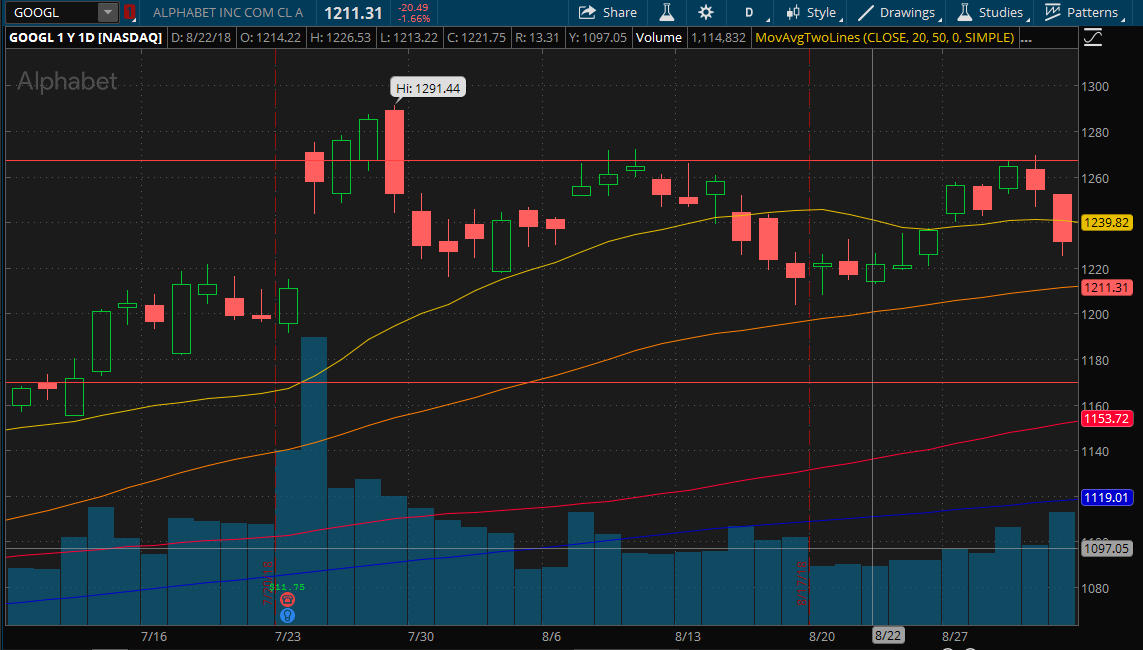Click the blue 1119.01 moving average label
The width and height of the screenshot is (1143, 650).
(1107, 498)
